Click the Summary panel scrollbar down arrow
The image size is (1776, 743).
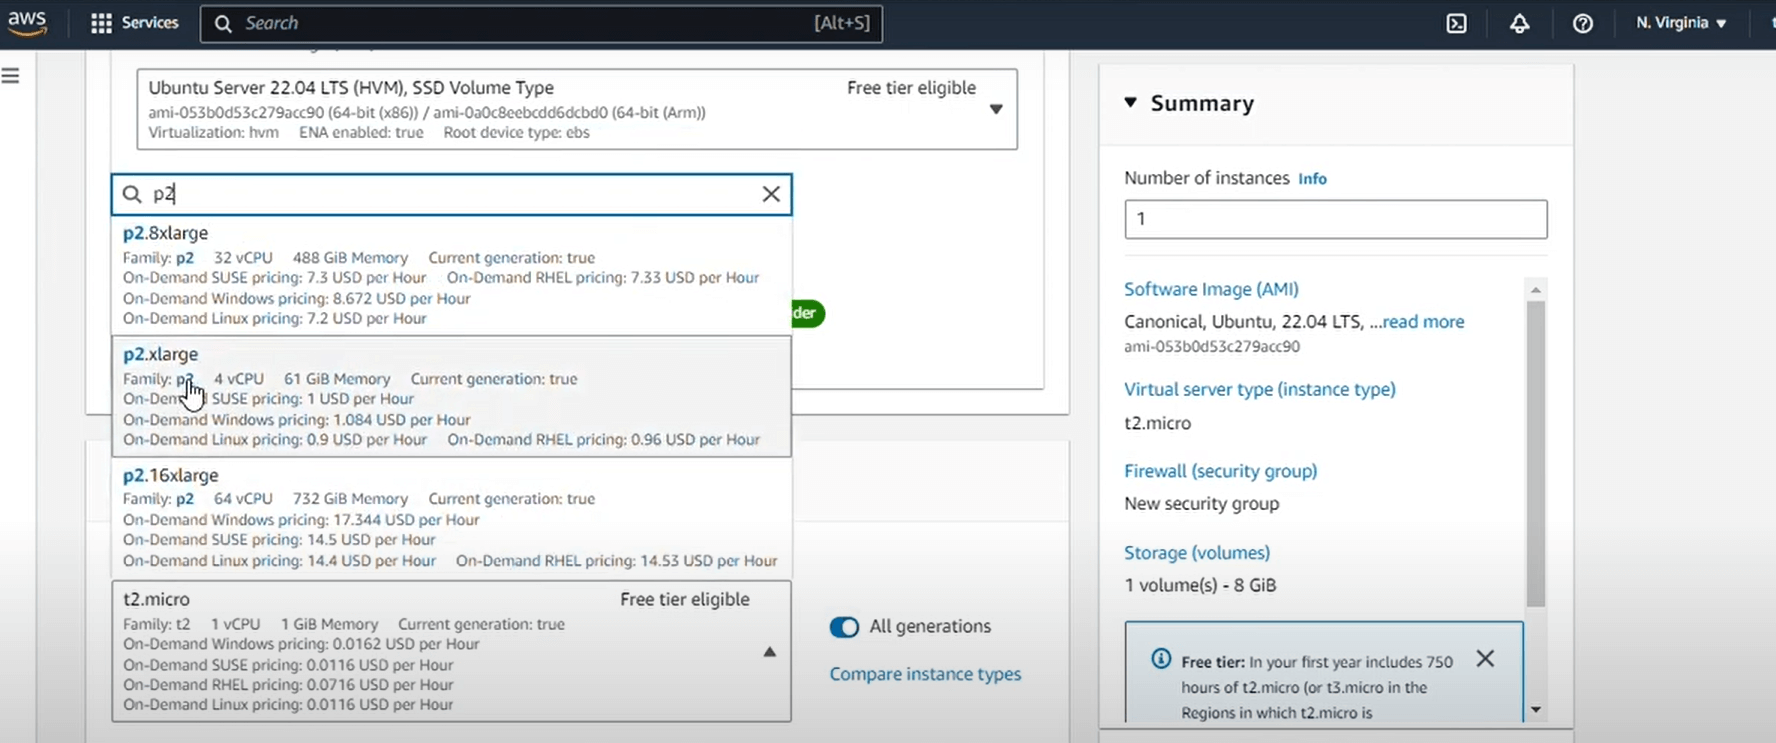(1535, 710)
